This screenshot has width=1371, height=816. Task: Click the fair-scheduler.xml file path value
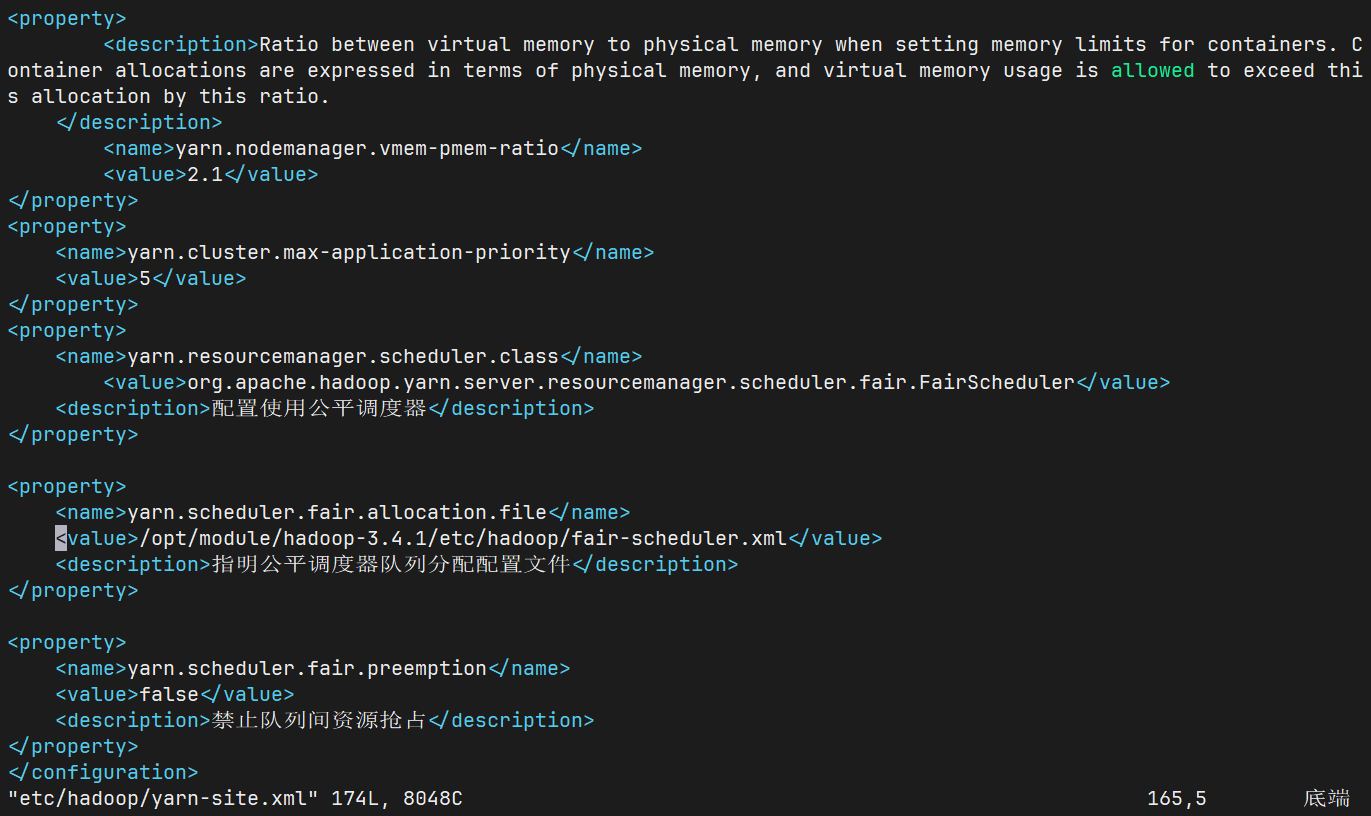point(463,538)
